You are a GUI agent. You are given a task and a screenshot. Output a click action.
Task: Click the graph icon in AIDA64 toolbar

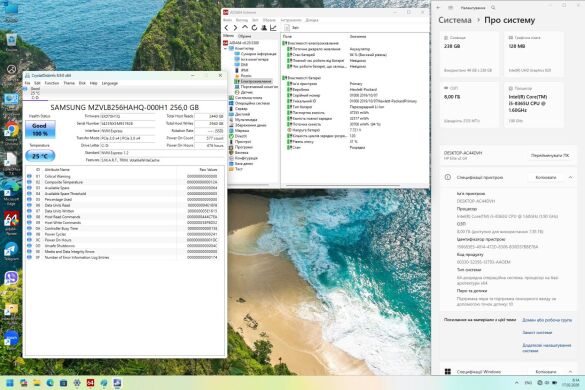(273, 28)
